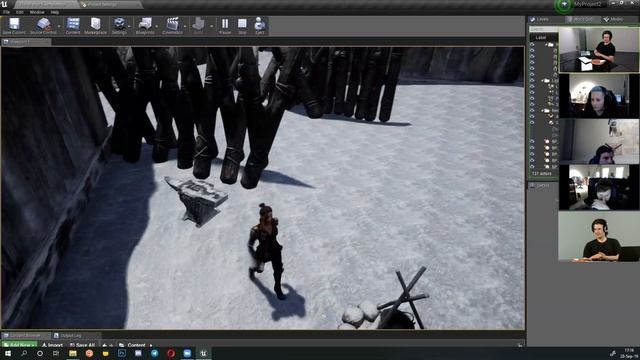Open the Windows Start menu
This screenshot has width=640, height=360.
coord(7,353)
